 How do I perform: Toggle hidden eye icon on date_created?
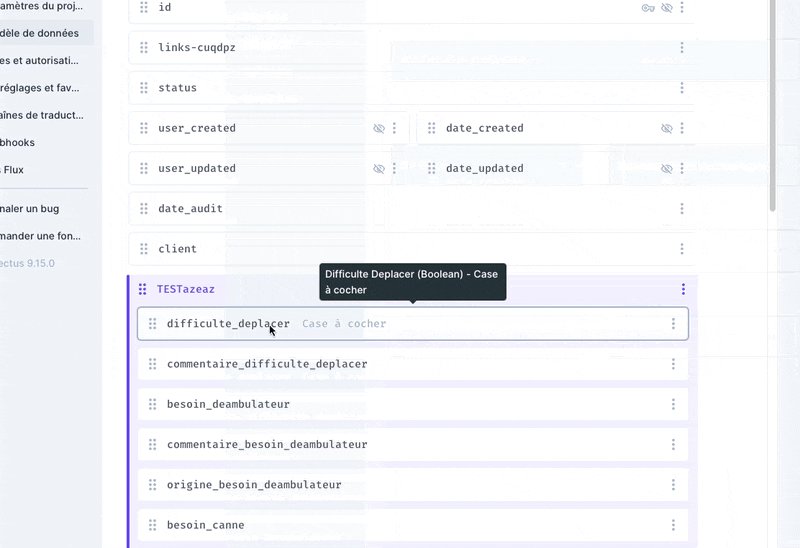(667, 128)
